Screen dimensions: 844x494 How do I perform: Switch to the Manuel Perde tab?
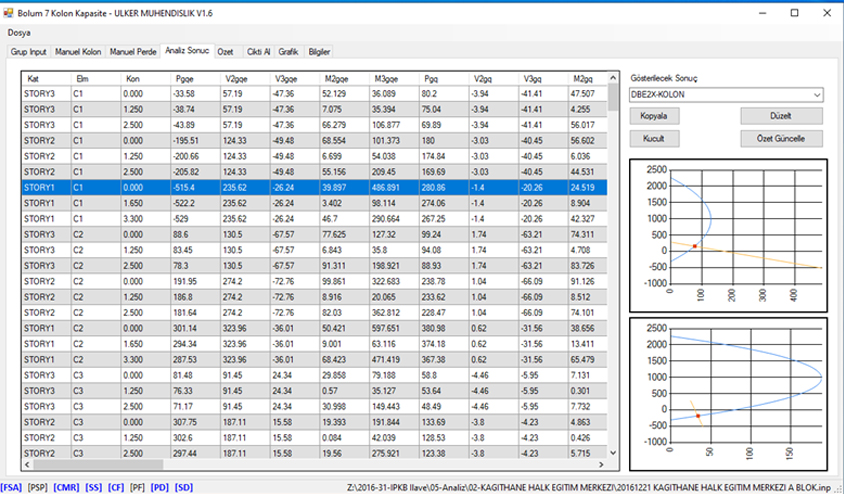(133, 52)
